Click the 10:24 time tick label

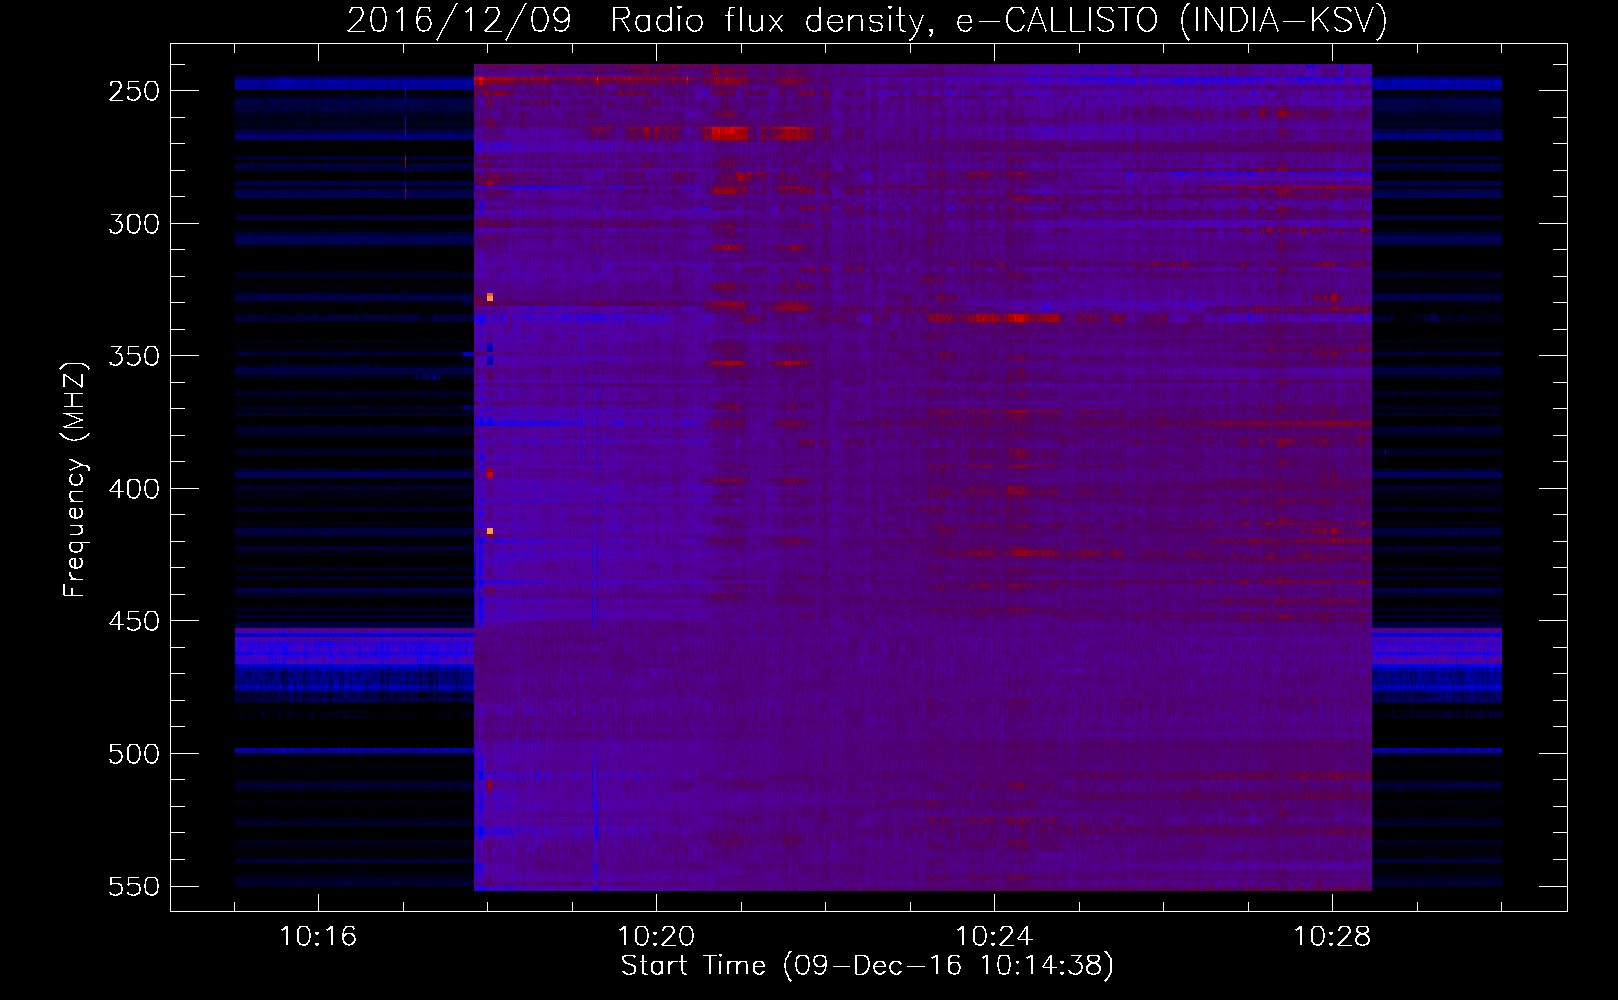[994, 937]
